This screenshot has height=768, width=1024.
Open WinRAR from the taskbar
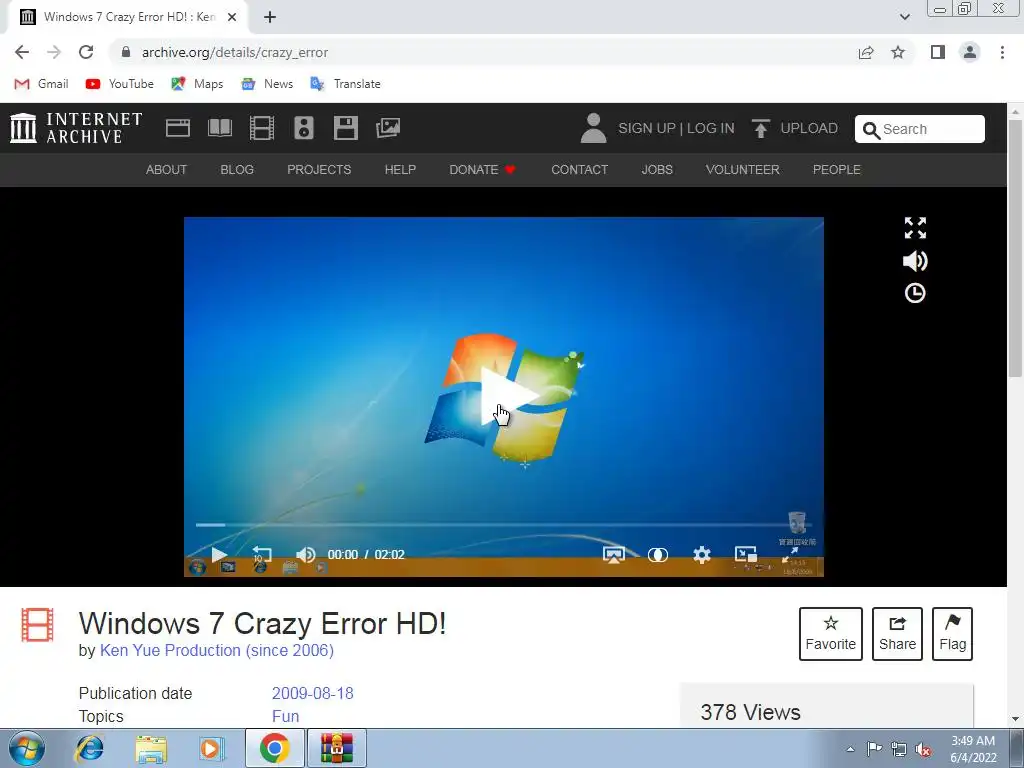[337, 748]
